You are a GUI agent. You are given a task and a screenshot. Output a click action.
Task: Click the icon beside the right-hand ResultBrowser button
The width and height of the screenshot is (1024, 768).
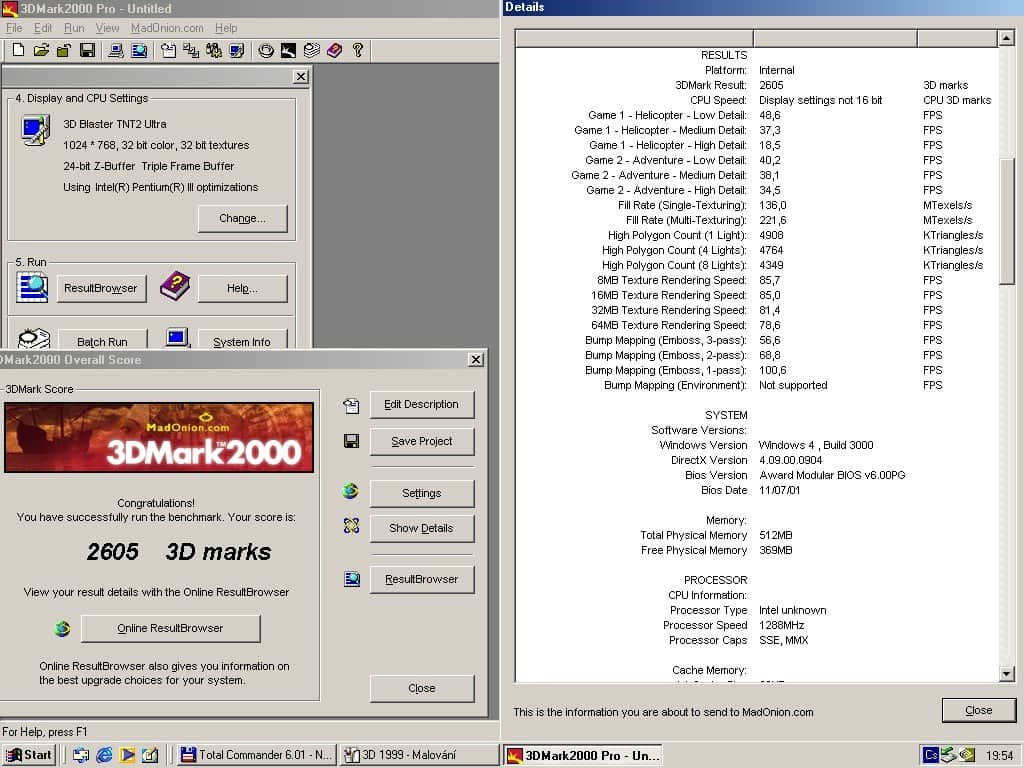tap(352, 579)
